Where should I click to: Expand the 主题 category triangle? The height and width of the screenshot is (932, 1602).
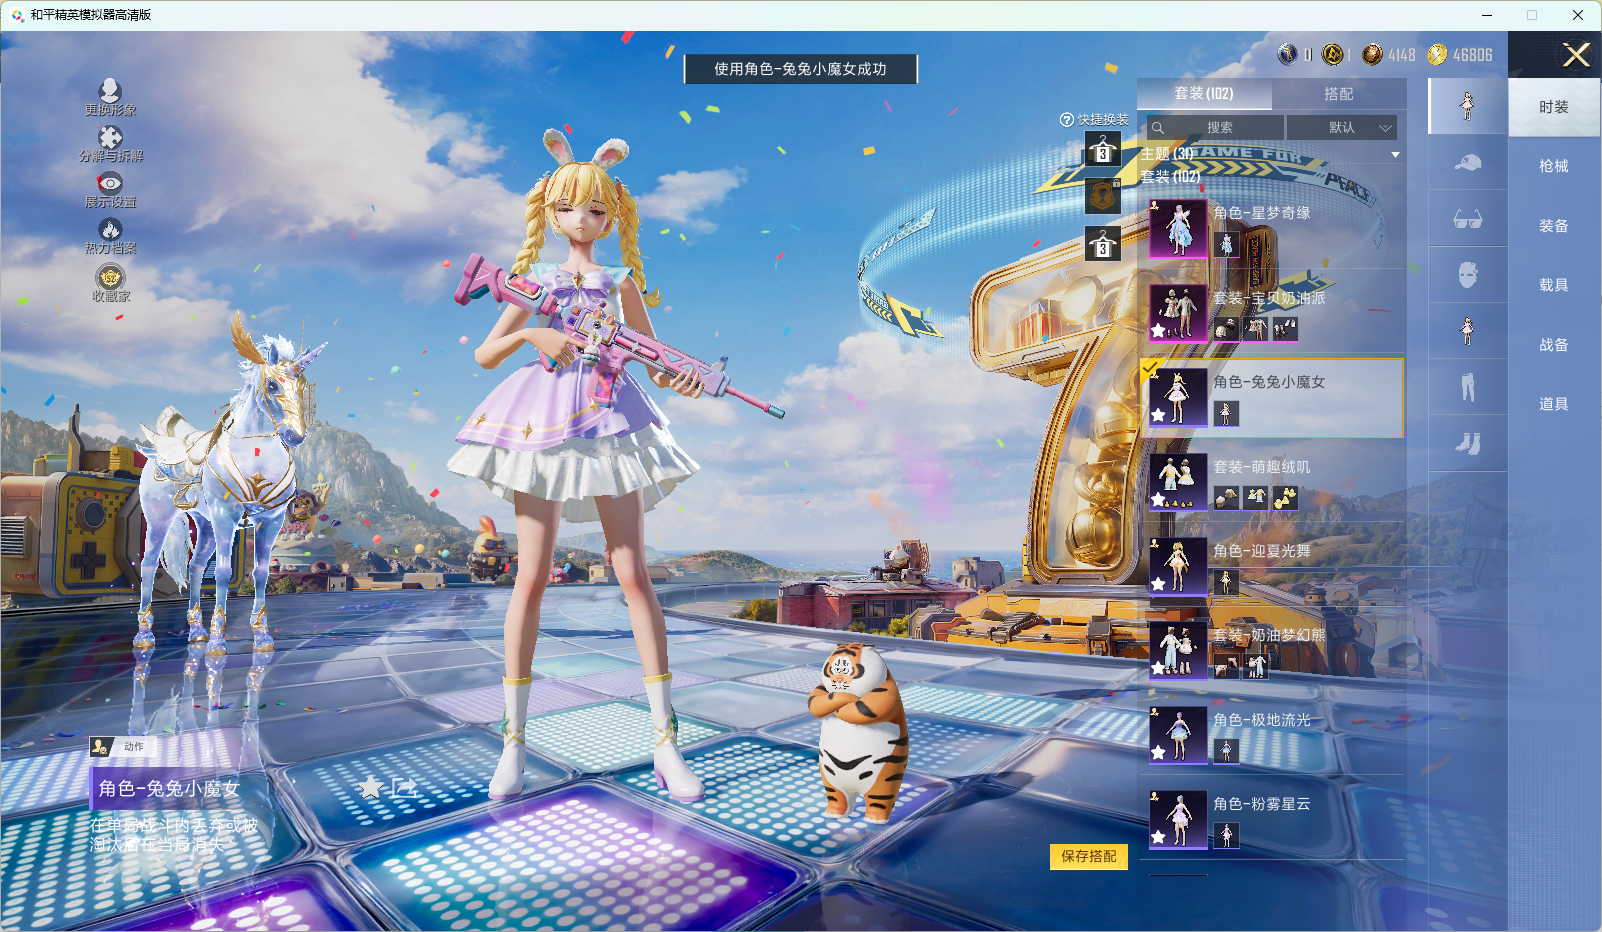pos(1395,155)
